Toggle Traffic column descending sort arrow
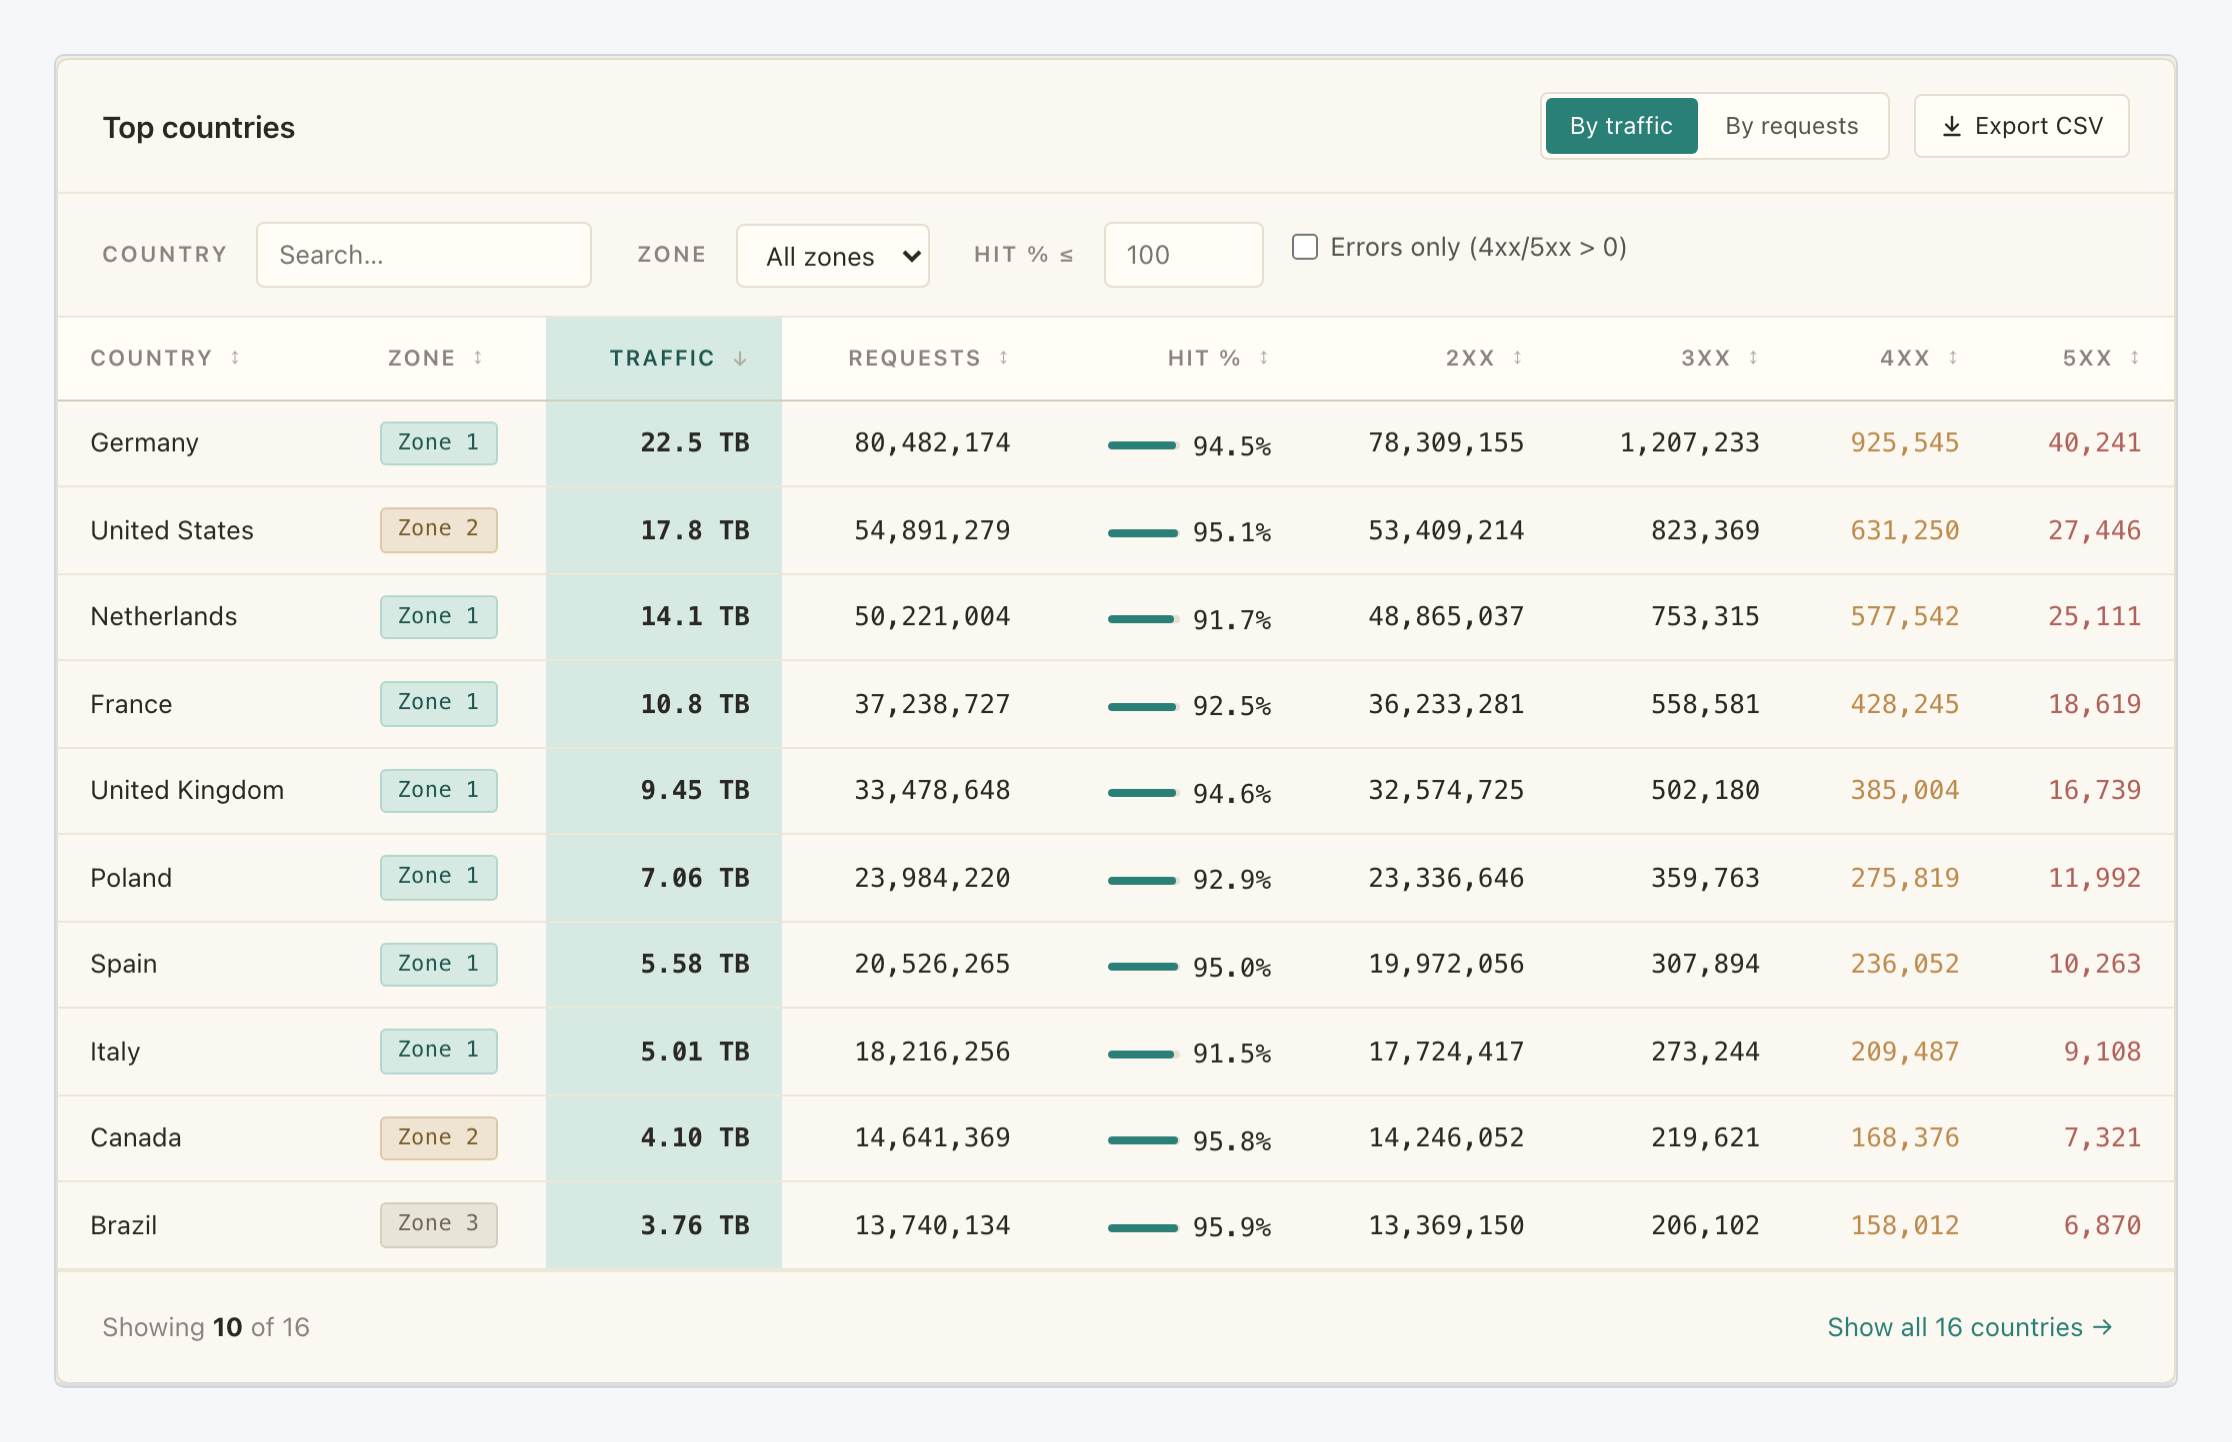The image size is (2232, 1442). coord(740,358)
